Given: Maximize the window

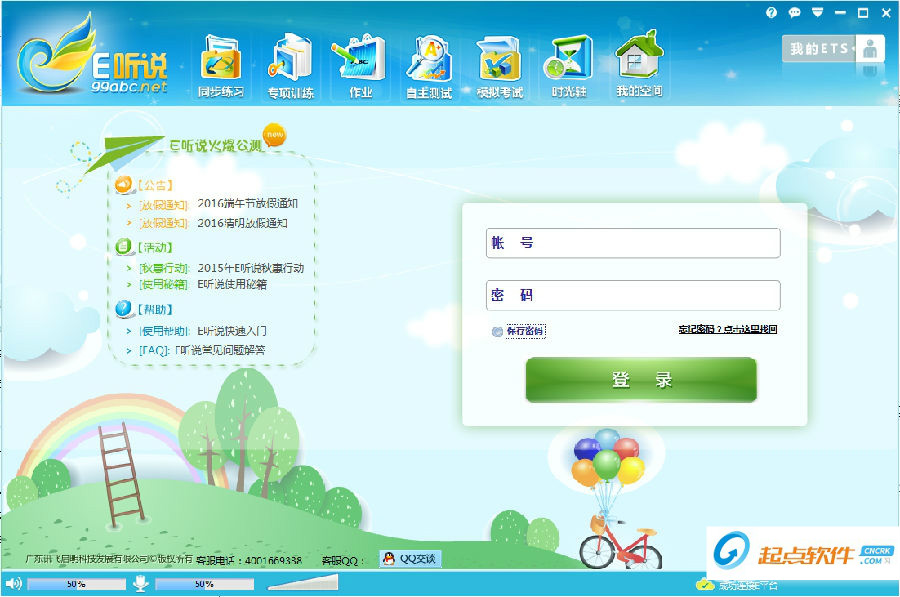Looking at the screenshot, I should coord(863,13).
